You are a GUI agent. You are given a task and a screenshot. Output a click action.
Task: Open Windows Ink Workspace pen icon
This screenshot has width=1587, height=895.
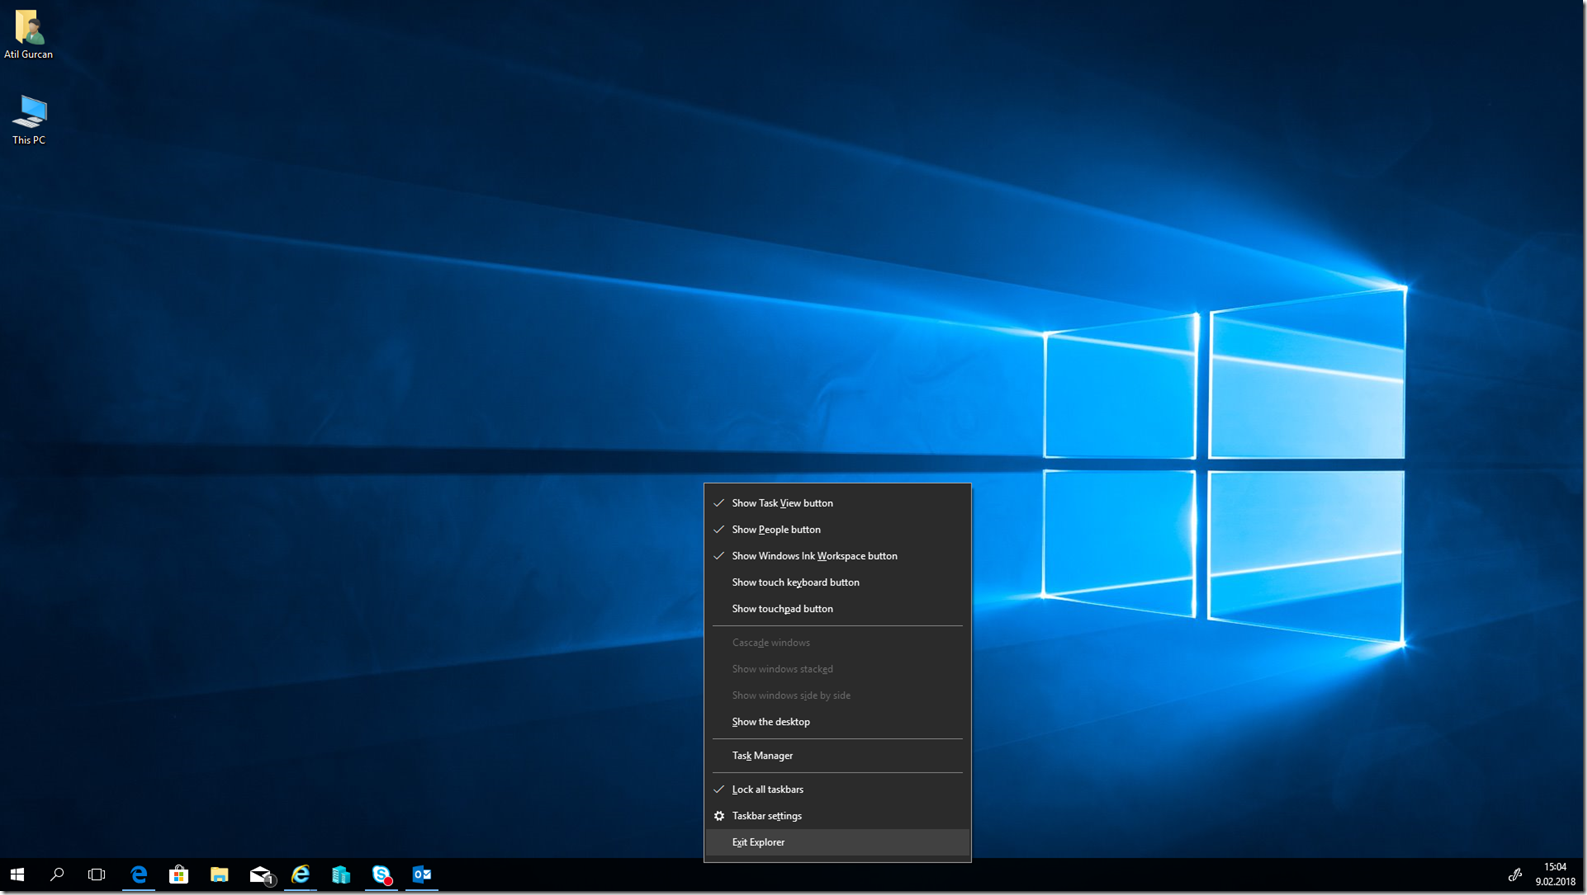[x=1515, y=875]
